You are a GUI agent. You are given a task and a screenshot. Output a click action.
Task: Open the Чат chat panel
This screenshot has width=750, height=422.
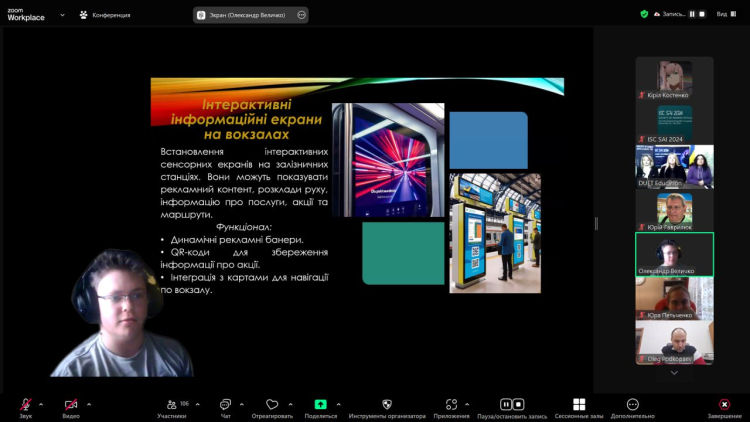225,405
